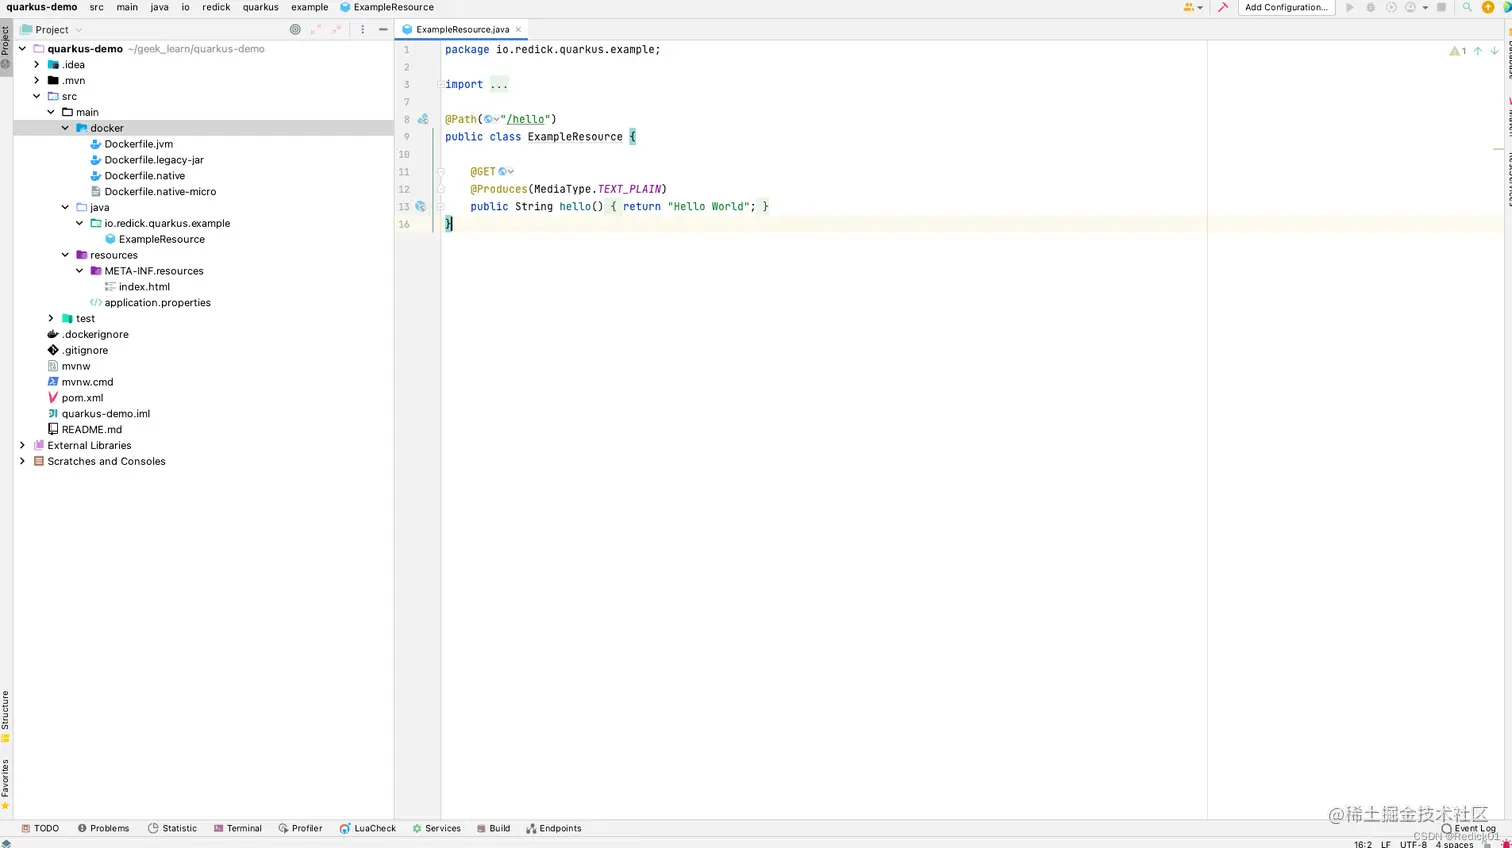
Task: Open the Profiler tool window tab
Action: [x=300, y=828]
